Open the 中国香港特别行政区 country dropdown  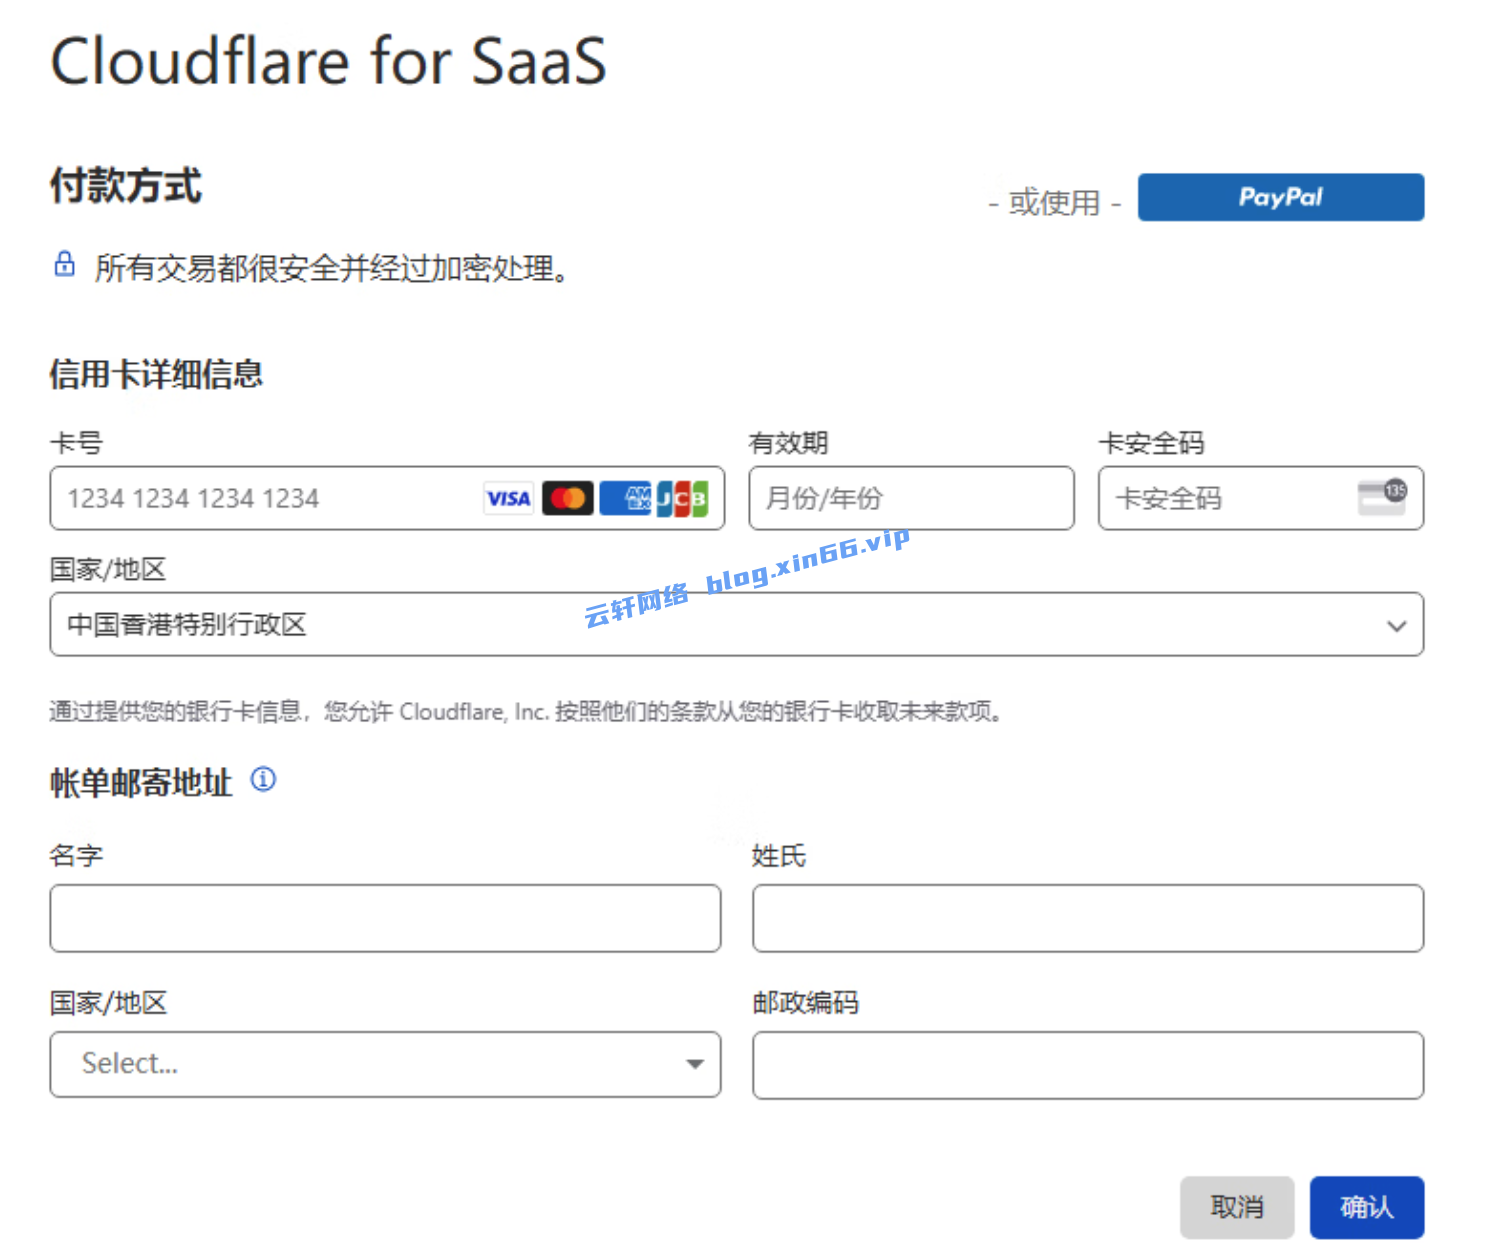click(737, 624)
